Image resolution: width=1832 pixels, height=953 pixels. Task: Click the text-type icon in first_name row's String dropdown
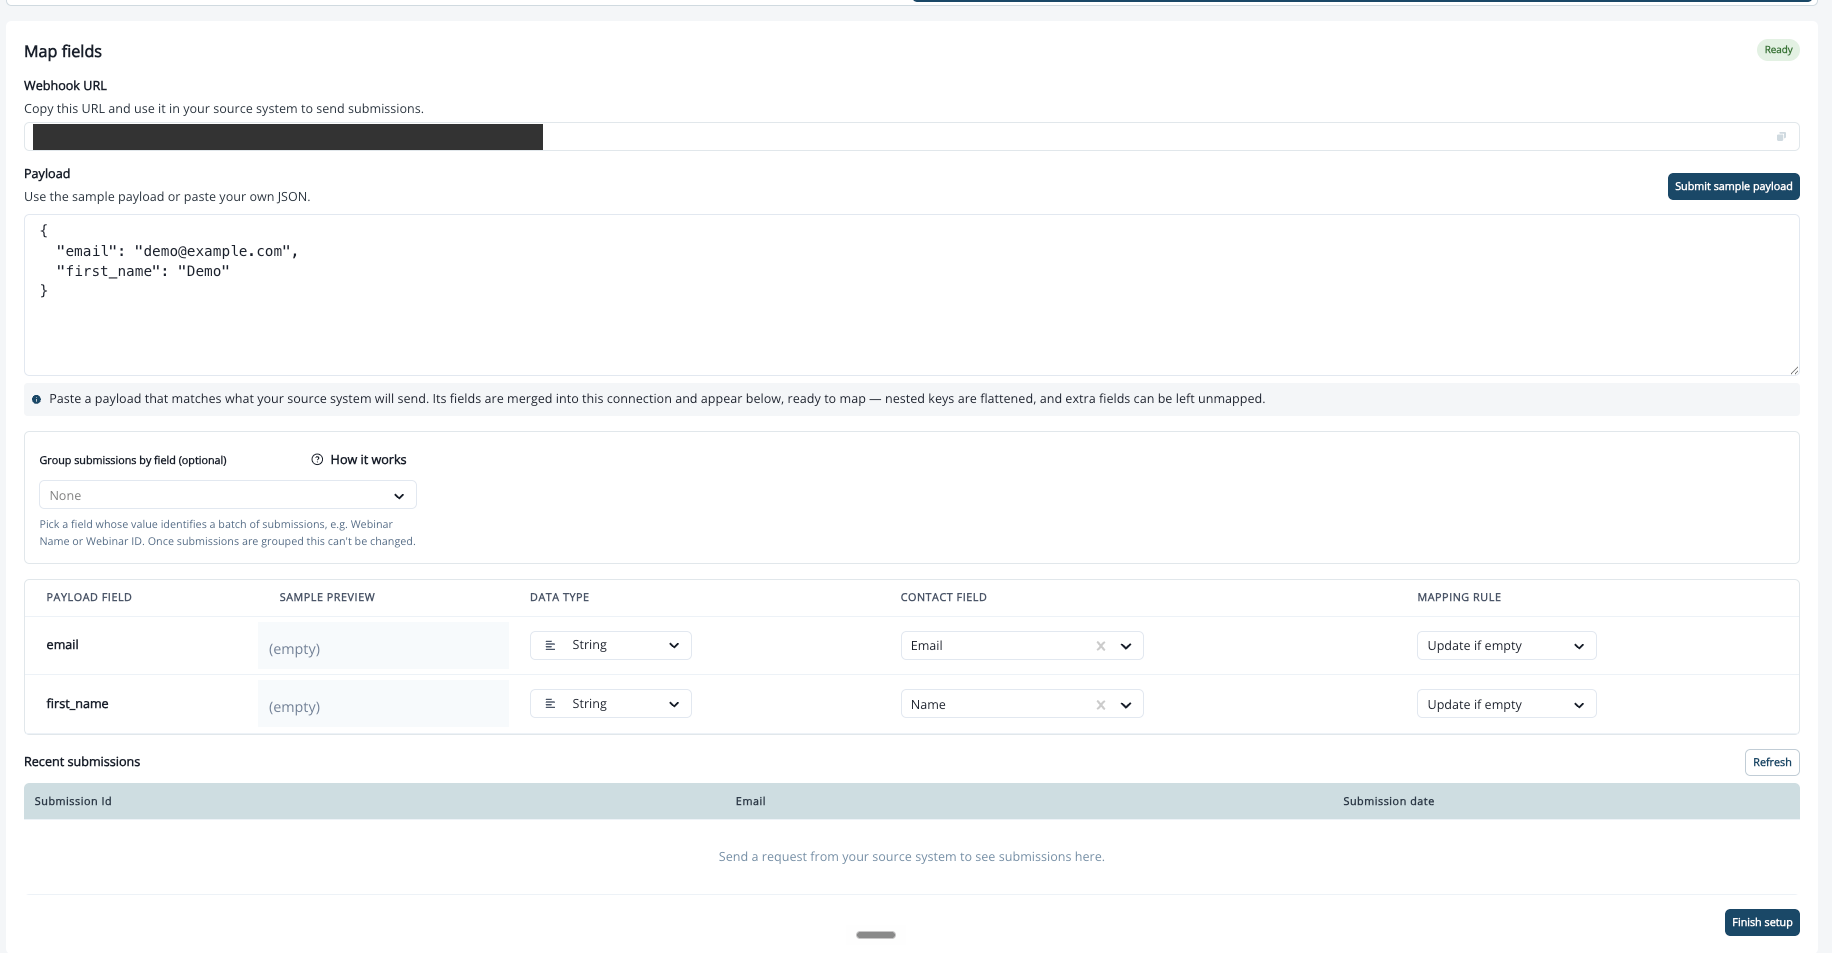click(550, 704)
